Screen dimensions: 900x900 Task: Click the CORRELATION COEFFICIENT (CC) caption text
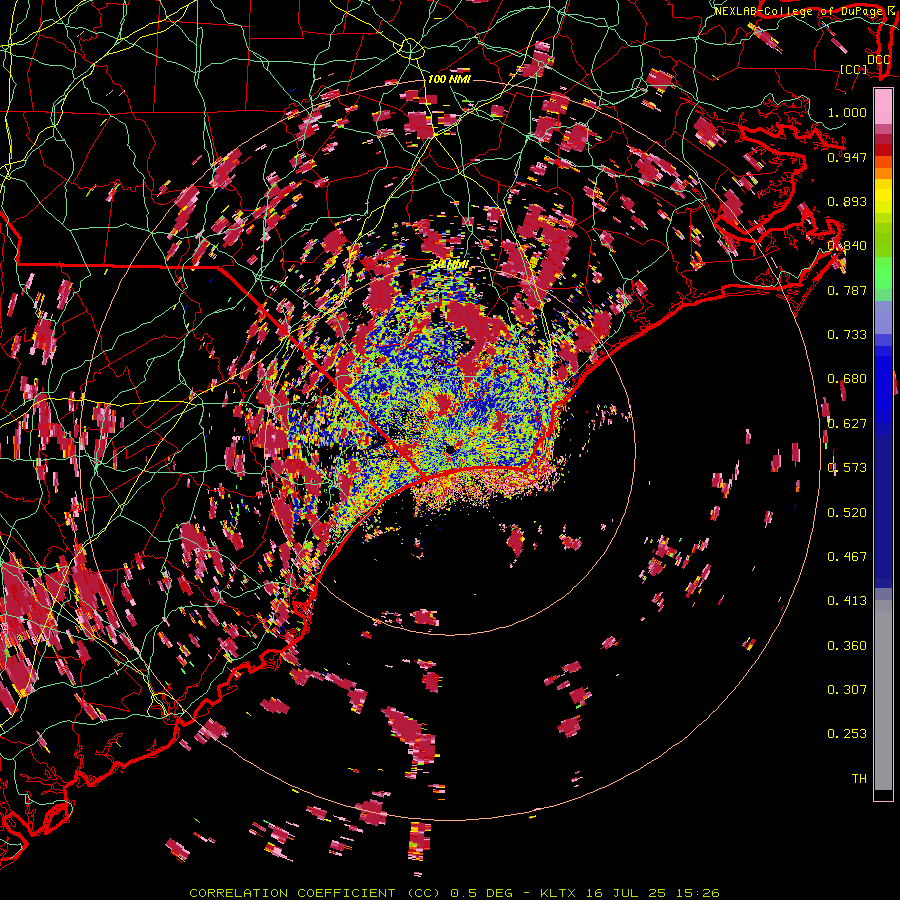[315, 893]
